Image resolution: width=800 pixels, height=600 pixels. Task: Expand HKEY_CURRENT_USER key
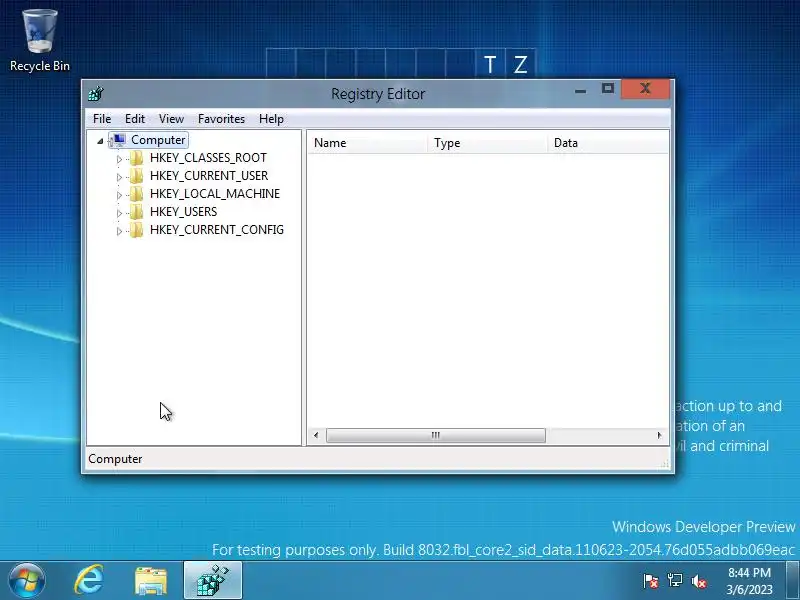coord(119,177)
